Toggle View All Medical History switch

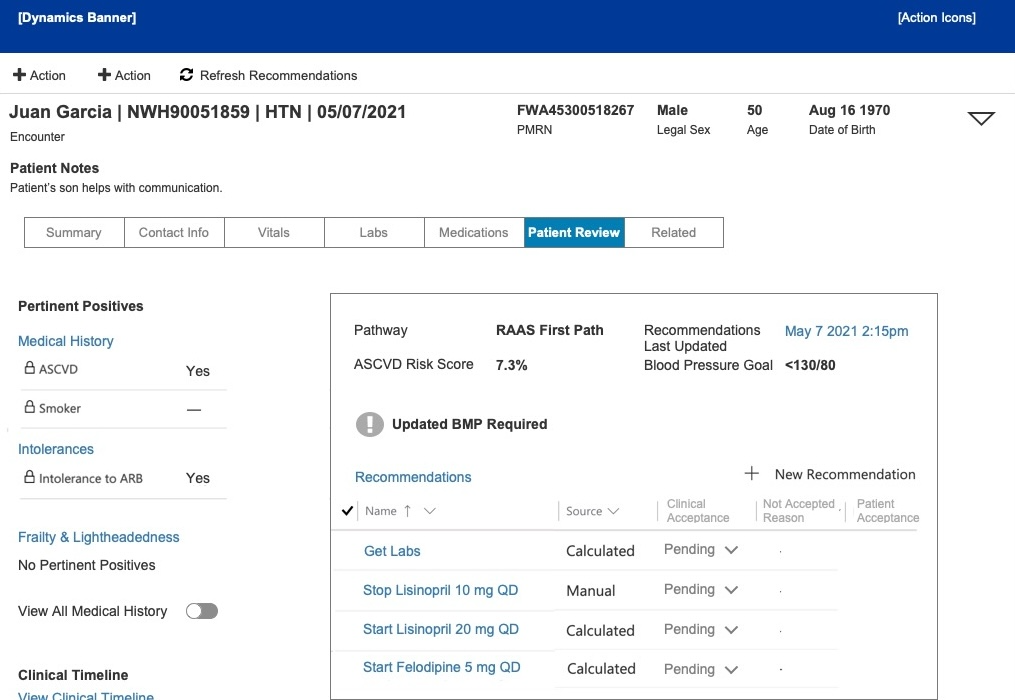[x=202, y=611]
